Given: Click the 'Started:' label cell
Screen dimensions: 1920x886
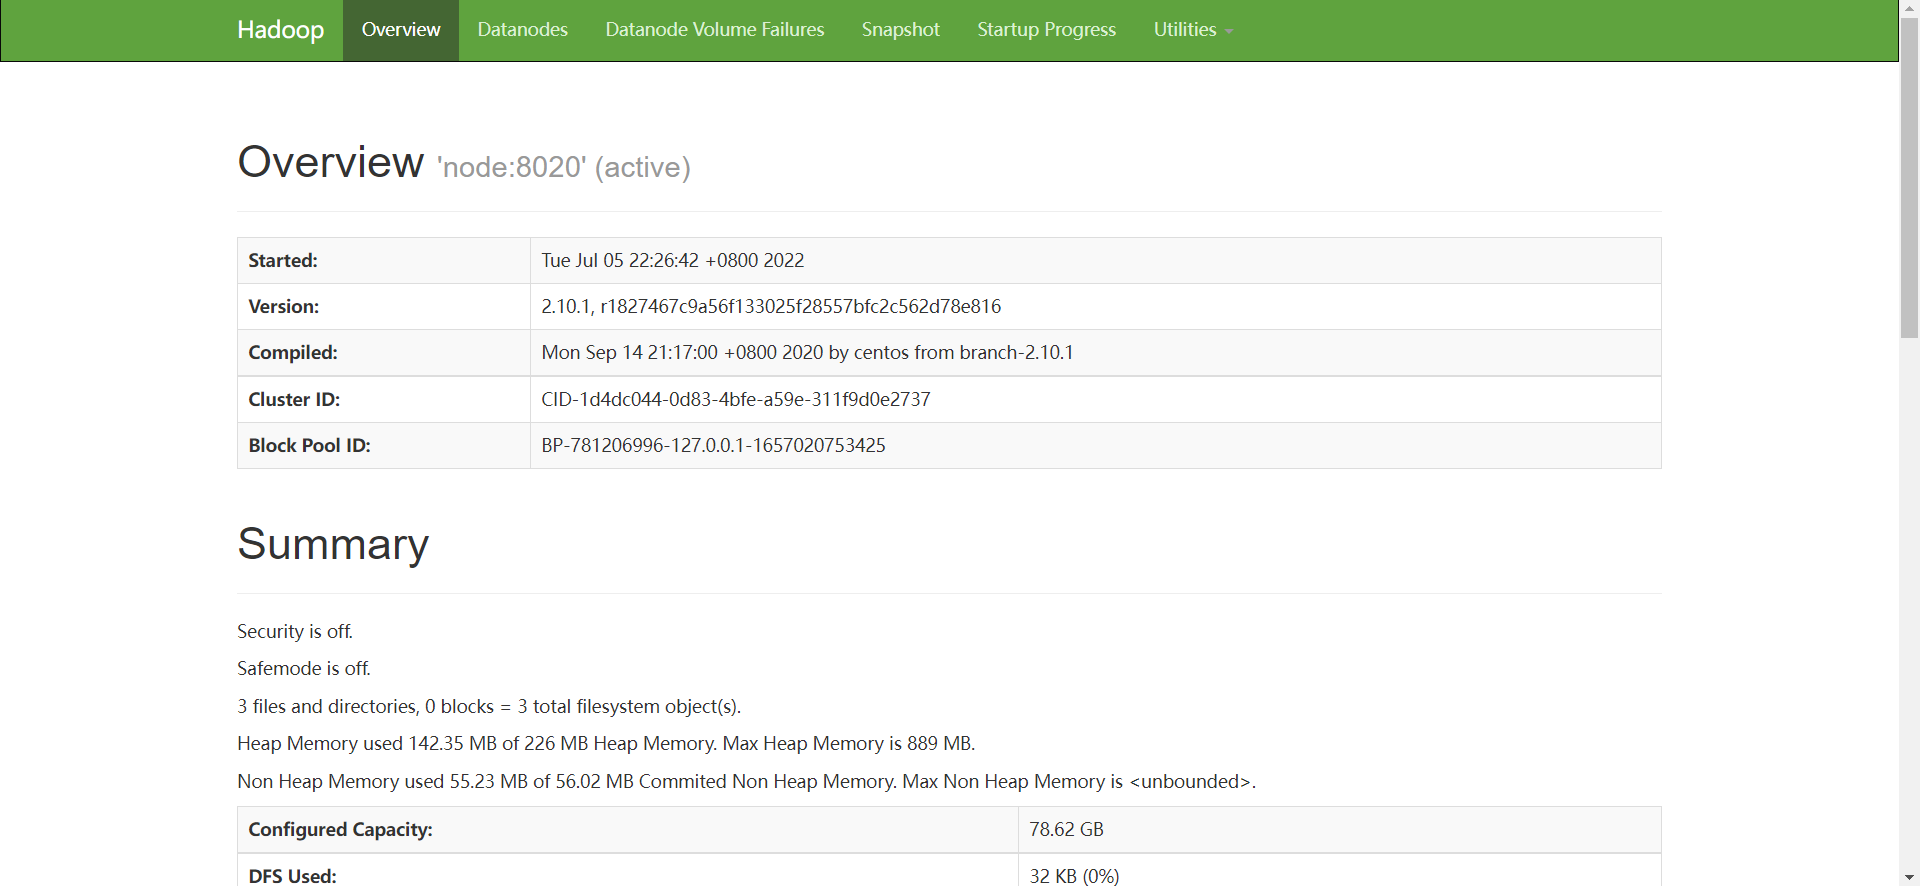Looking at the screenshot, I should pyautogui.click(x=383, y=261).
